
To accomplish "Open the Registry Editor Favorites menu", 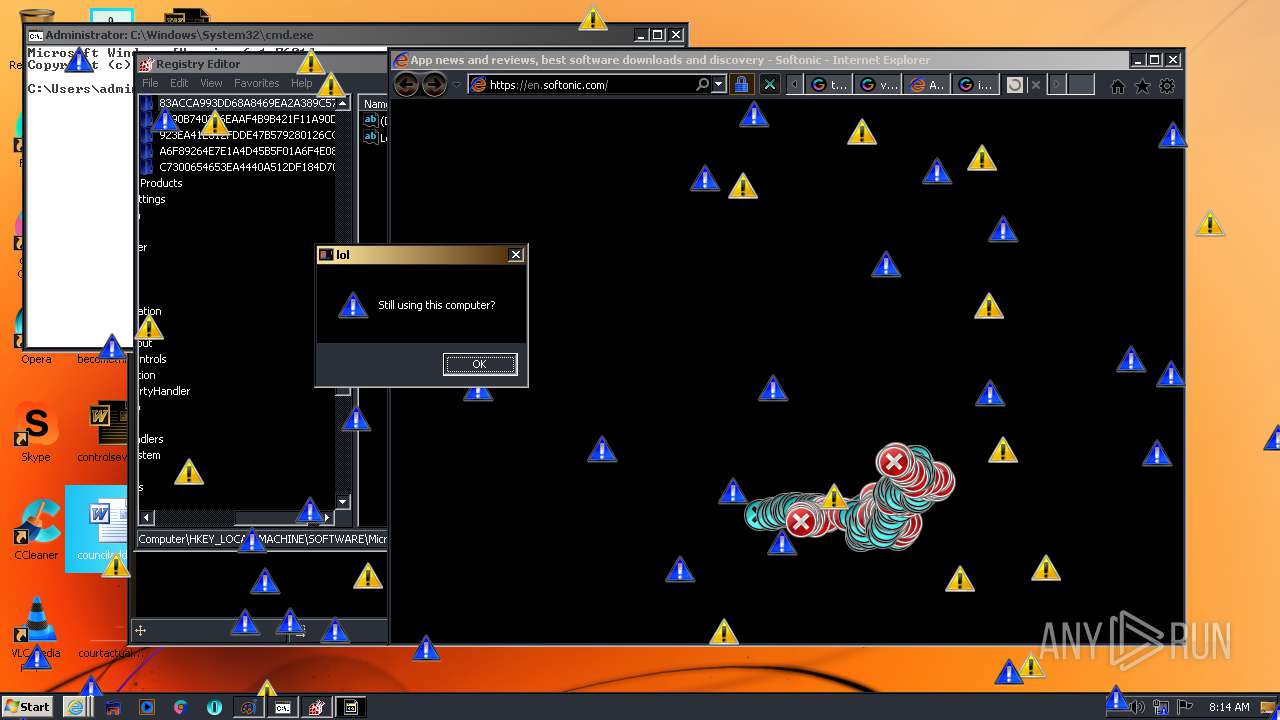I will tap(257, 83).
